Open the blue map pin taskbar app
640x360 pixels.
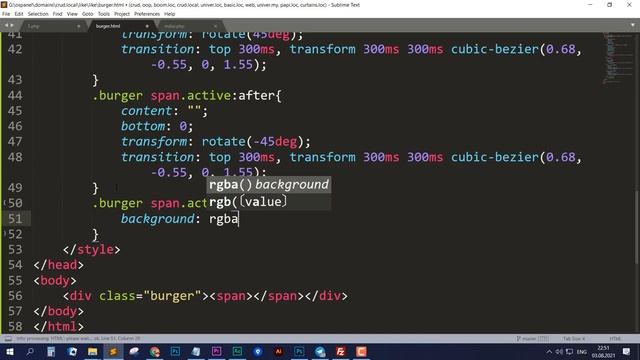[x=258, y=351]
